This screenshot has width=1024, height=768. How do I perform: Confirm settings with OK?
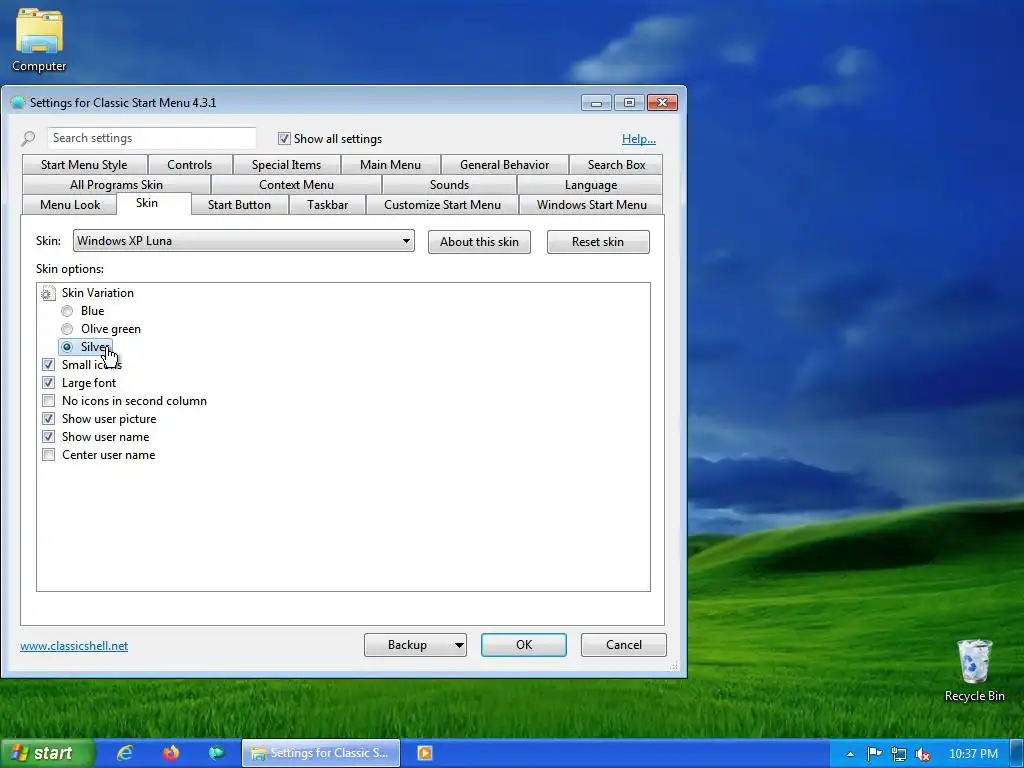(524, 645)
